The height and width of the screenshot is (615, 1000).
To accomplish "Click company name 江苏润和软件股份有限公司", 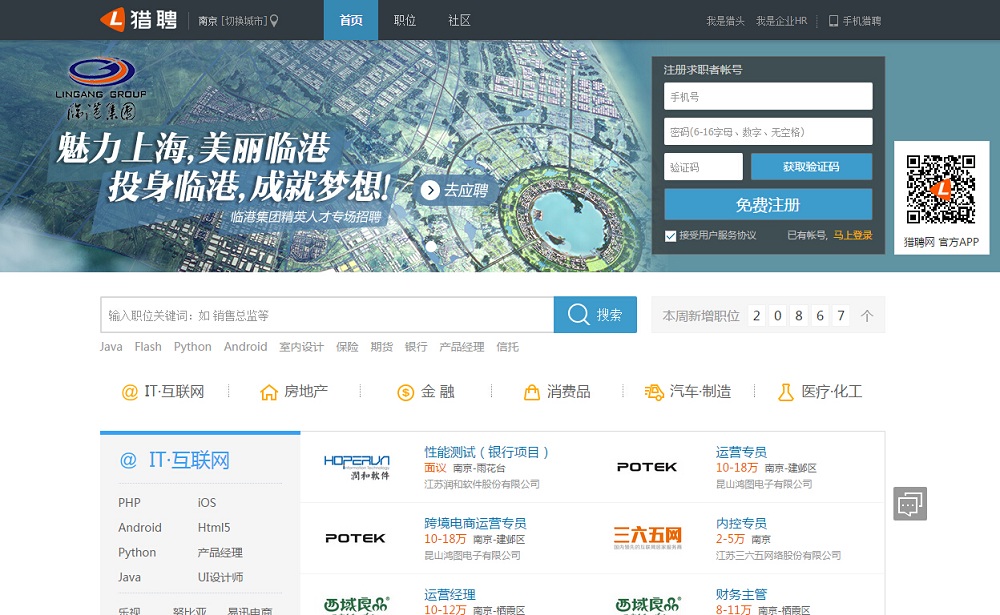I will [482, 484].
